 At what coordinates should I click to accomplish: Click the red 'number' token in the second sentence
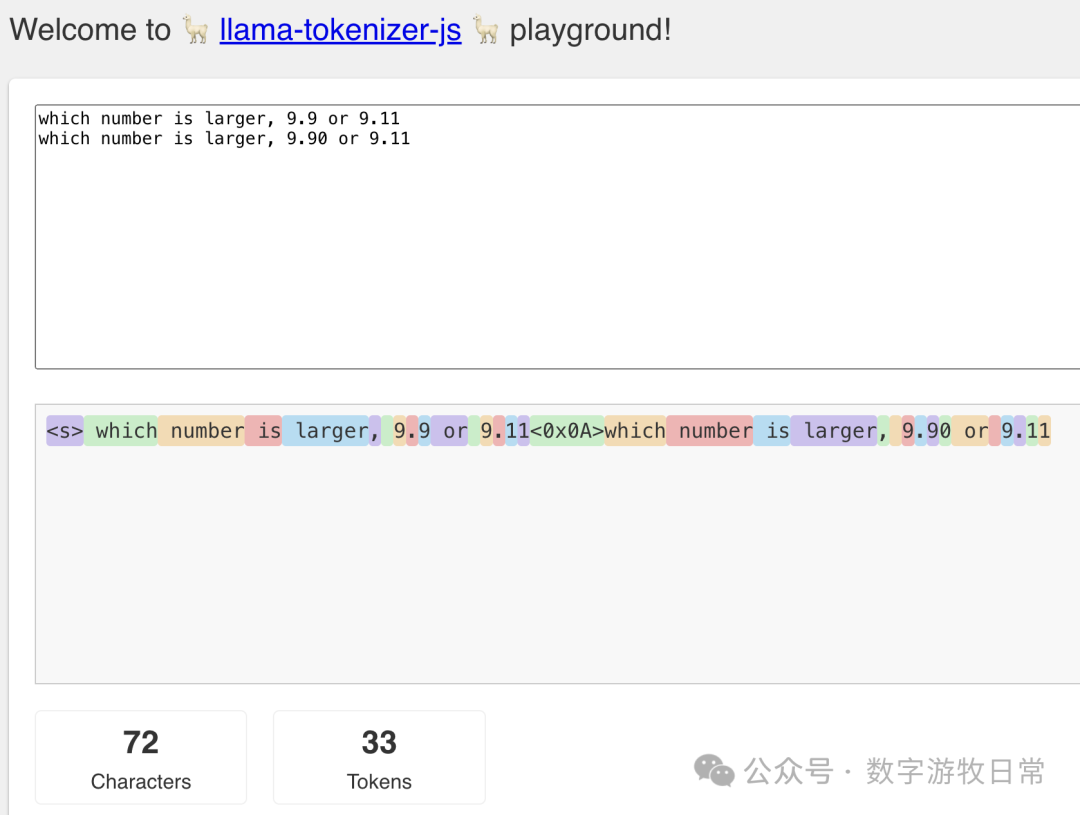pyautogui.click(x=710, y=431)
